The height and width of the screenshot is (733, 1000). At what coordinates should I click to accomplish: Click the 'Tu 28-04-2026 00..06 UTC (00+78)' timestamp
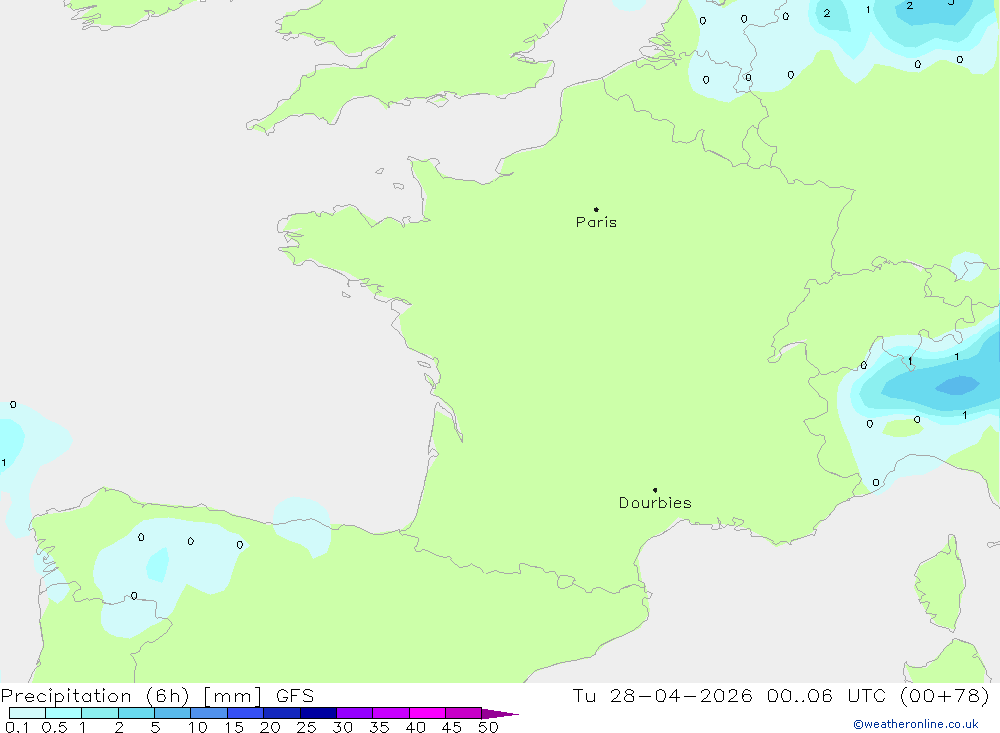781,696
